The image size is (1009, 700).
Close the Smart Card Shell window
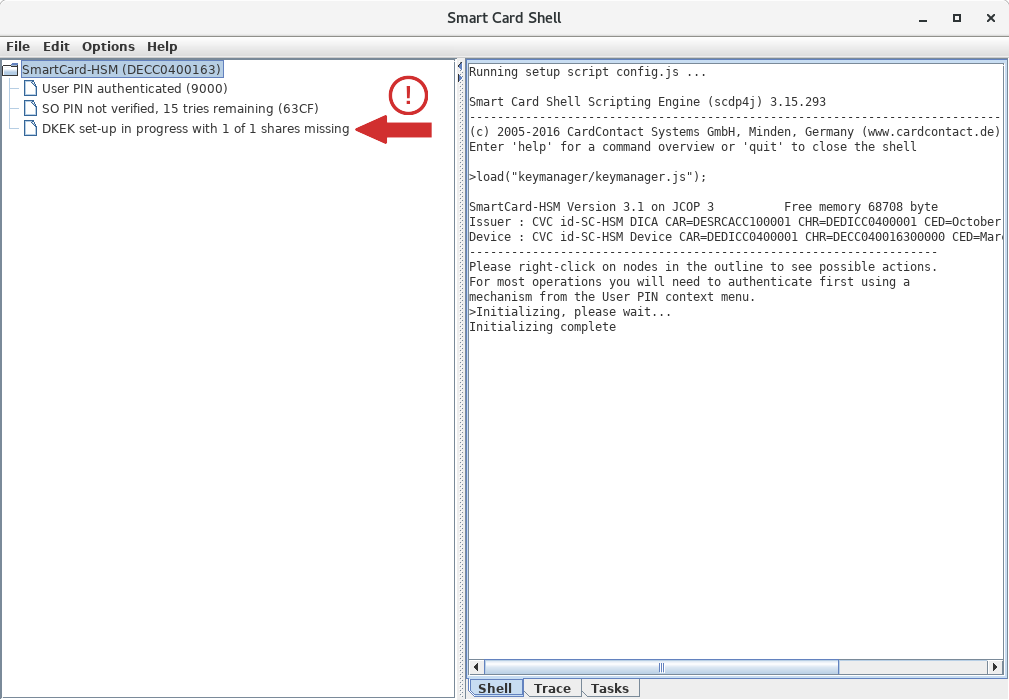point(991,19)
